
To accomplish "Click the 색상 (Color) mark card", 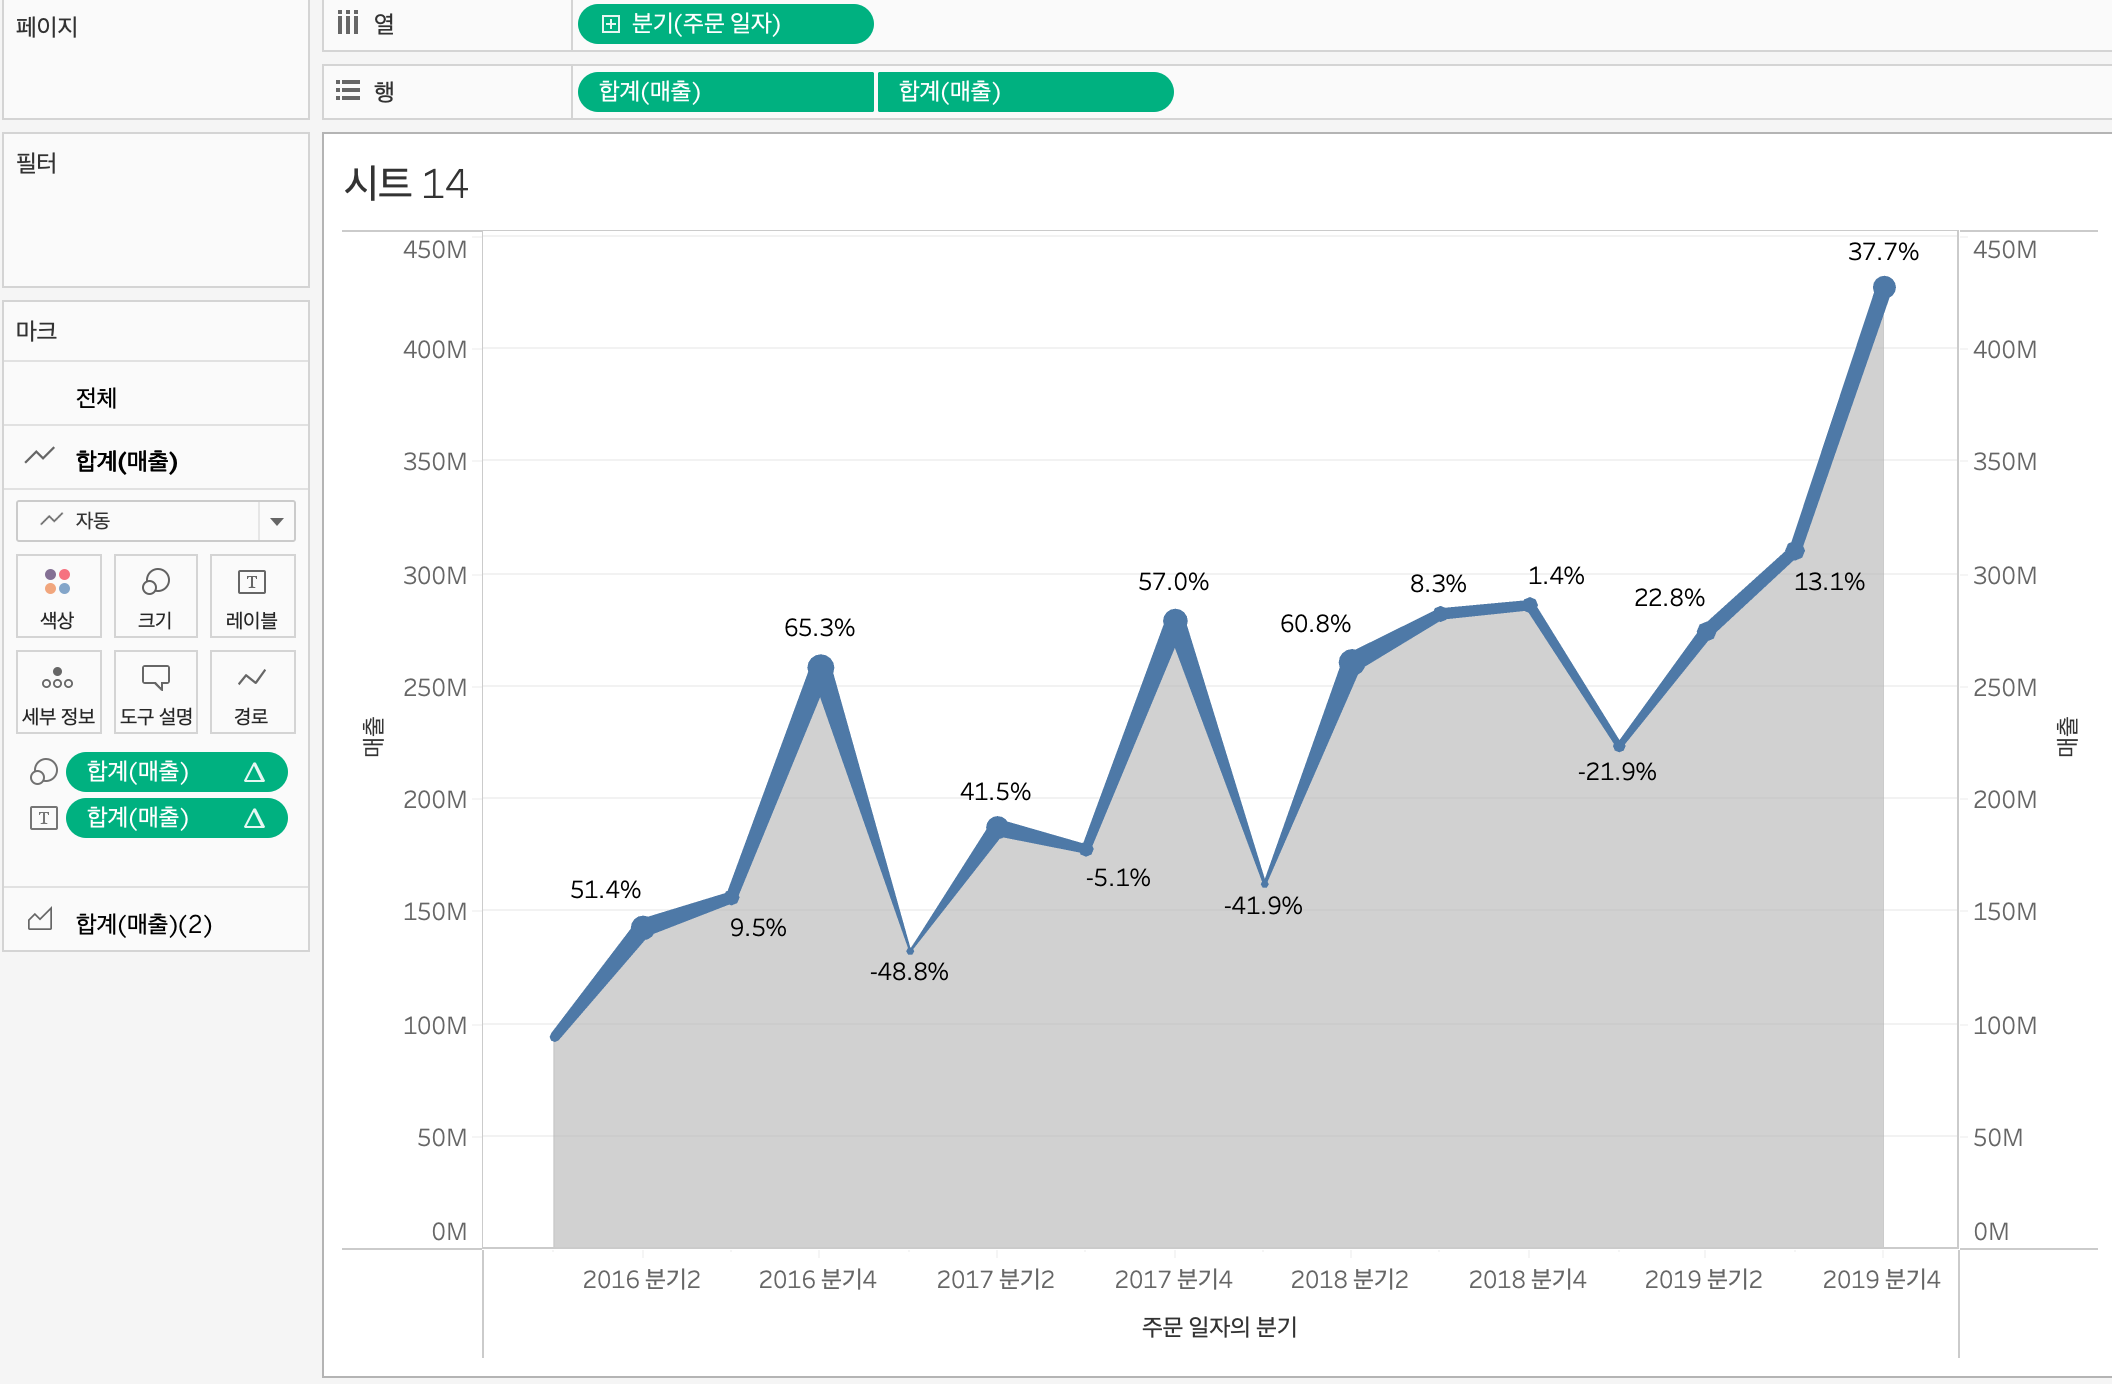I will 58,596.
